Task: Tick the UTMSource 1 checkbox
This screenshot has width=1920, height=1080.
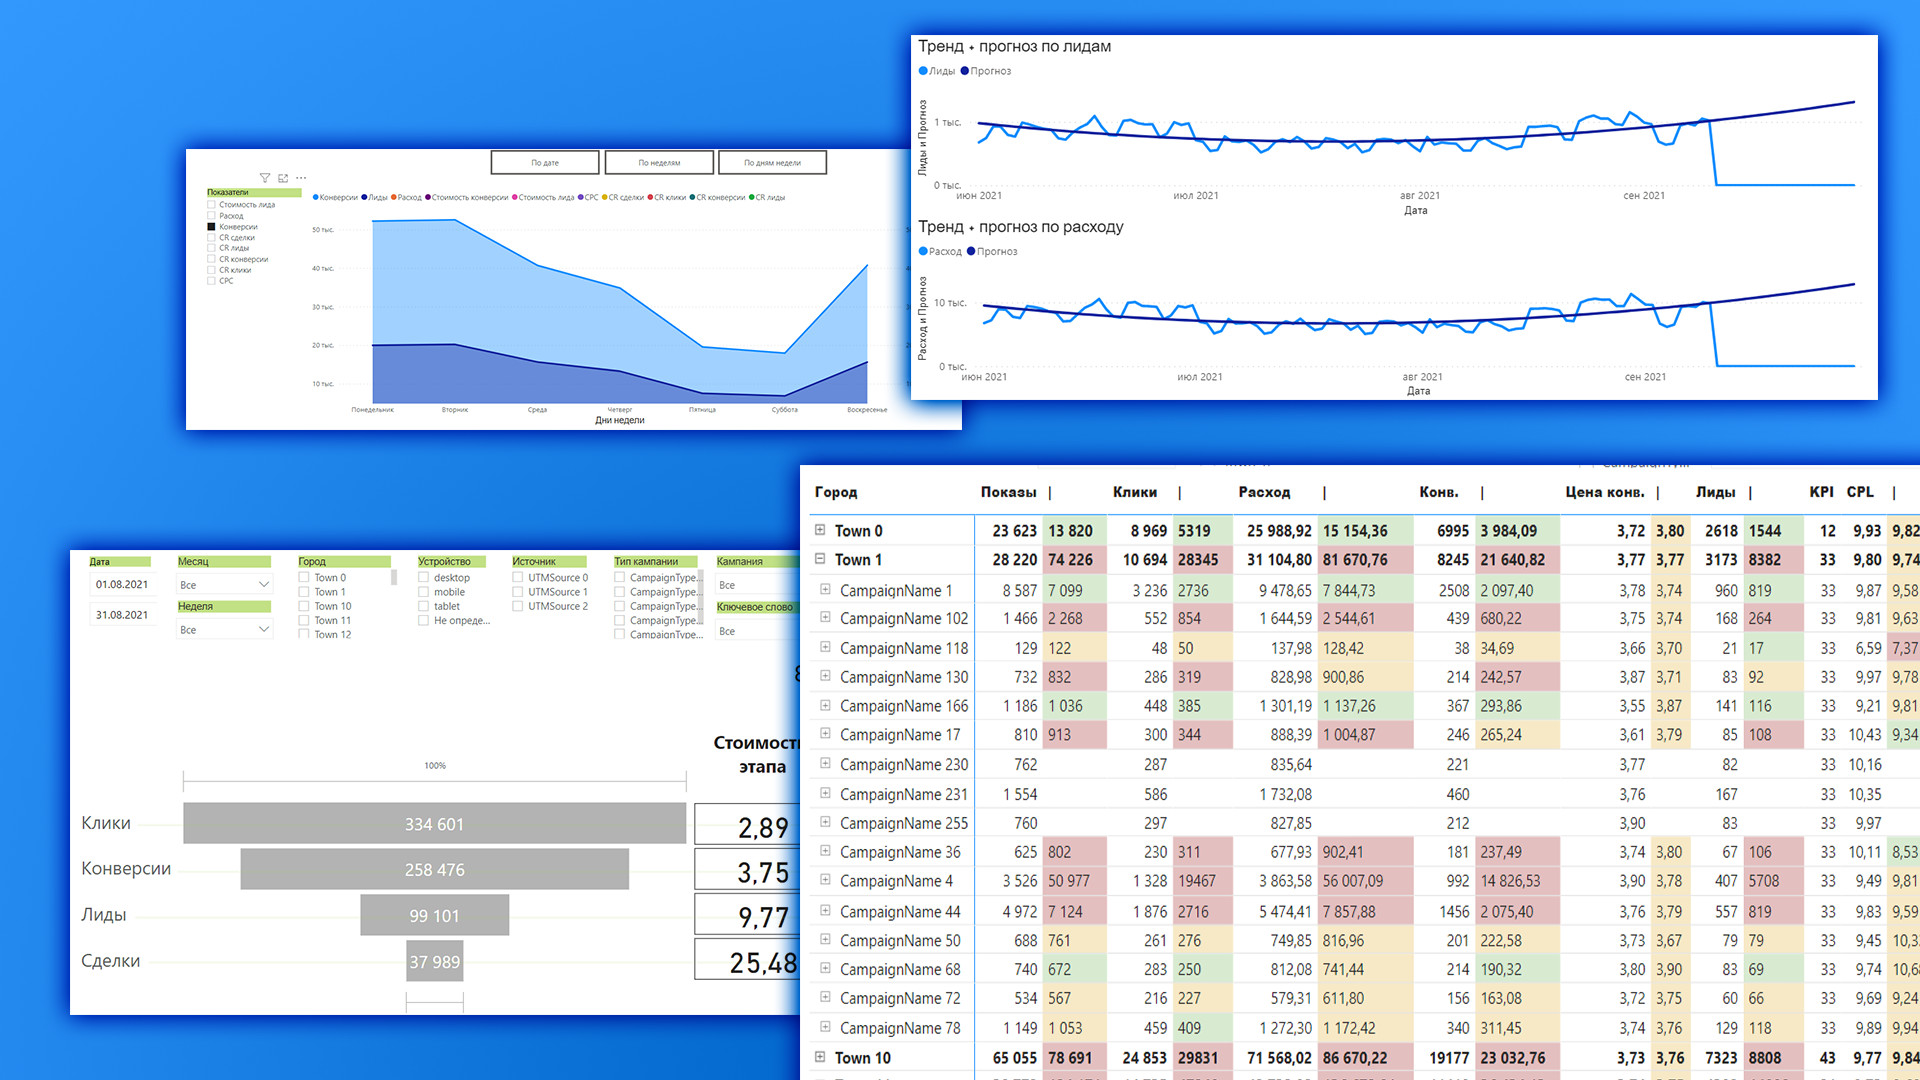Action: tap(518, 592)
